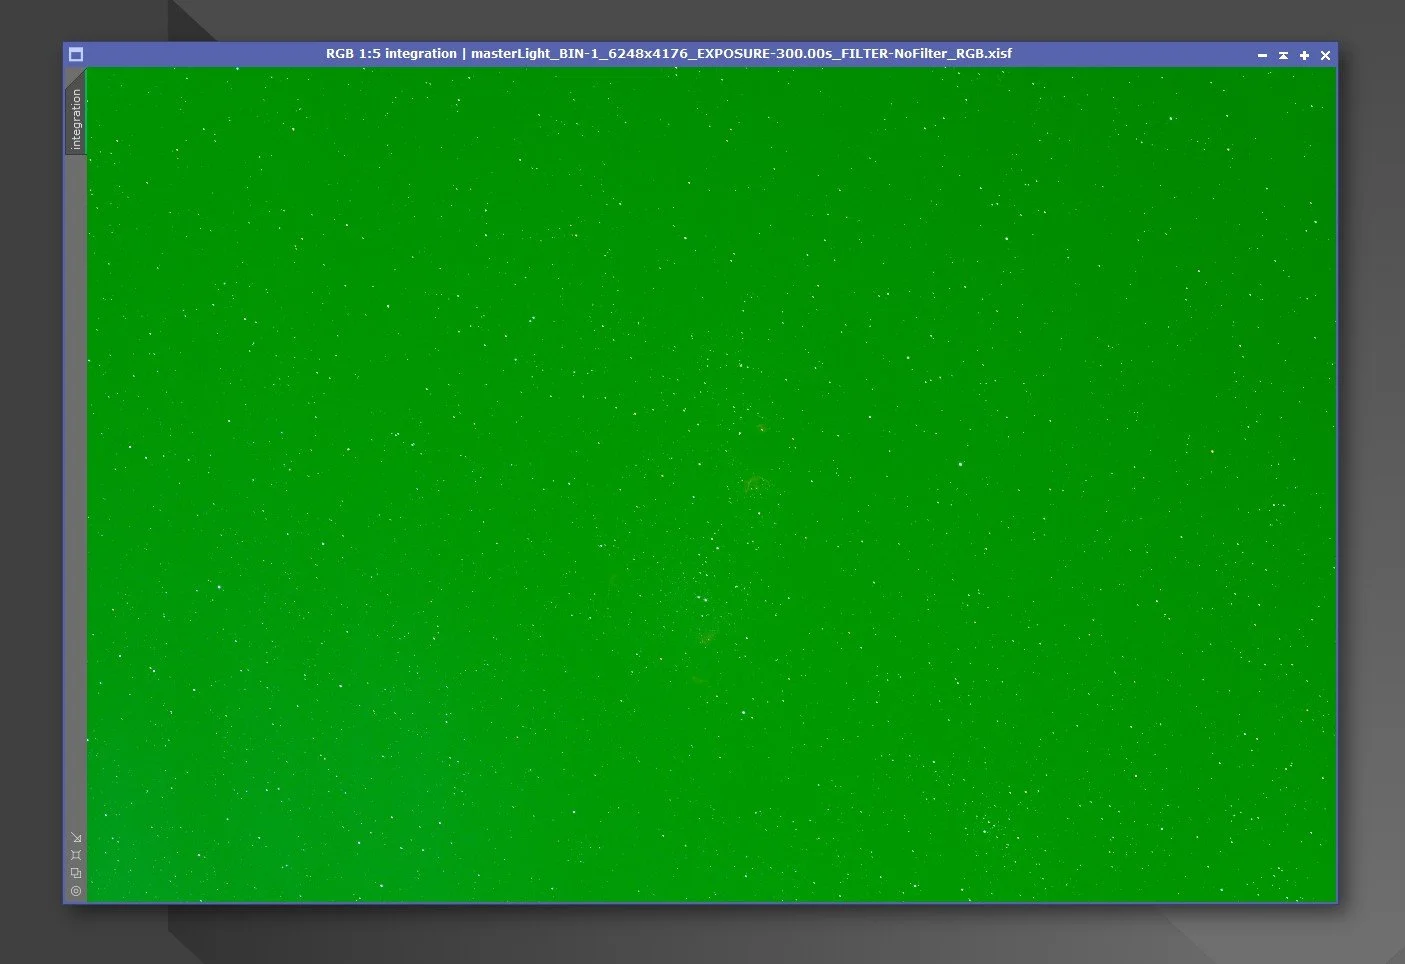Image resolution: width=1405 pixels, height=964 pixels.
Task: Iconize the window with the minus button
Action: (1262, 55)
